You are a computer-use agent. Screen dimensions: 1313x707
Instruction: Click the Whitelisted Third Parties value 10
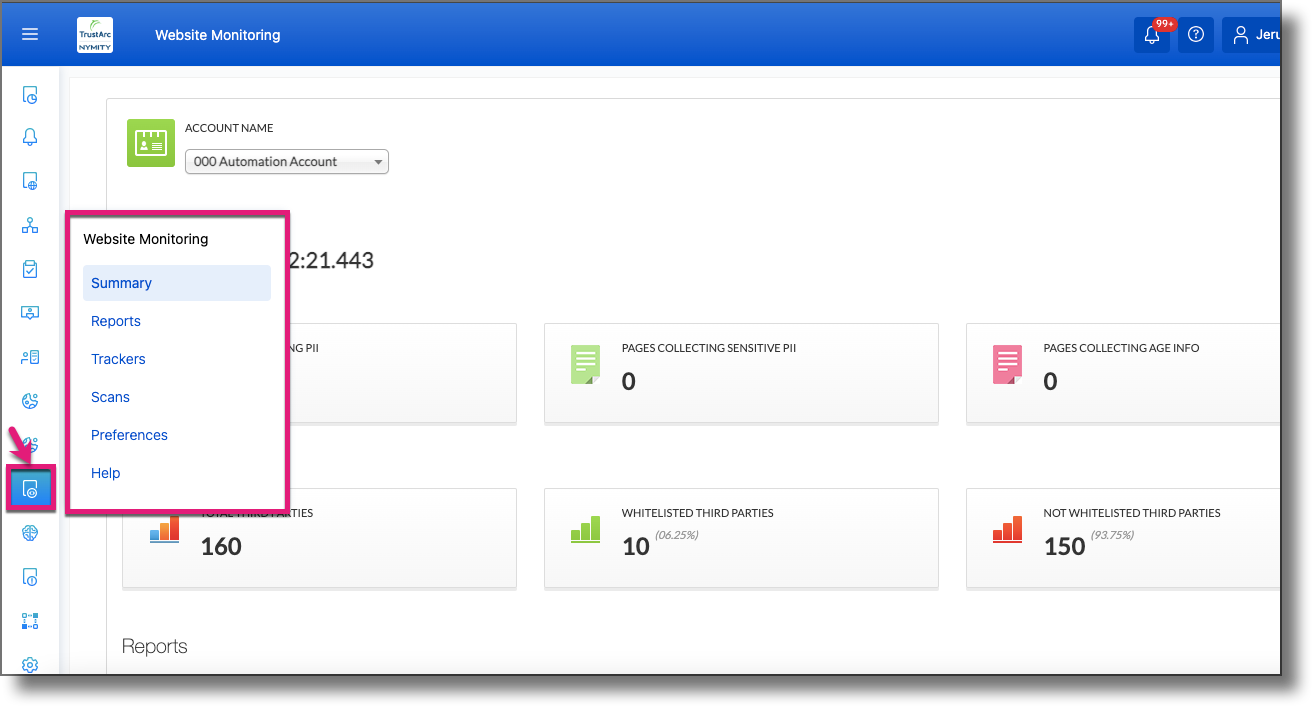[636, 546]
